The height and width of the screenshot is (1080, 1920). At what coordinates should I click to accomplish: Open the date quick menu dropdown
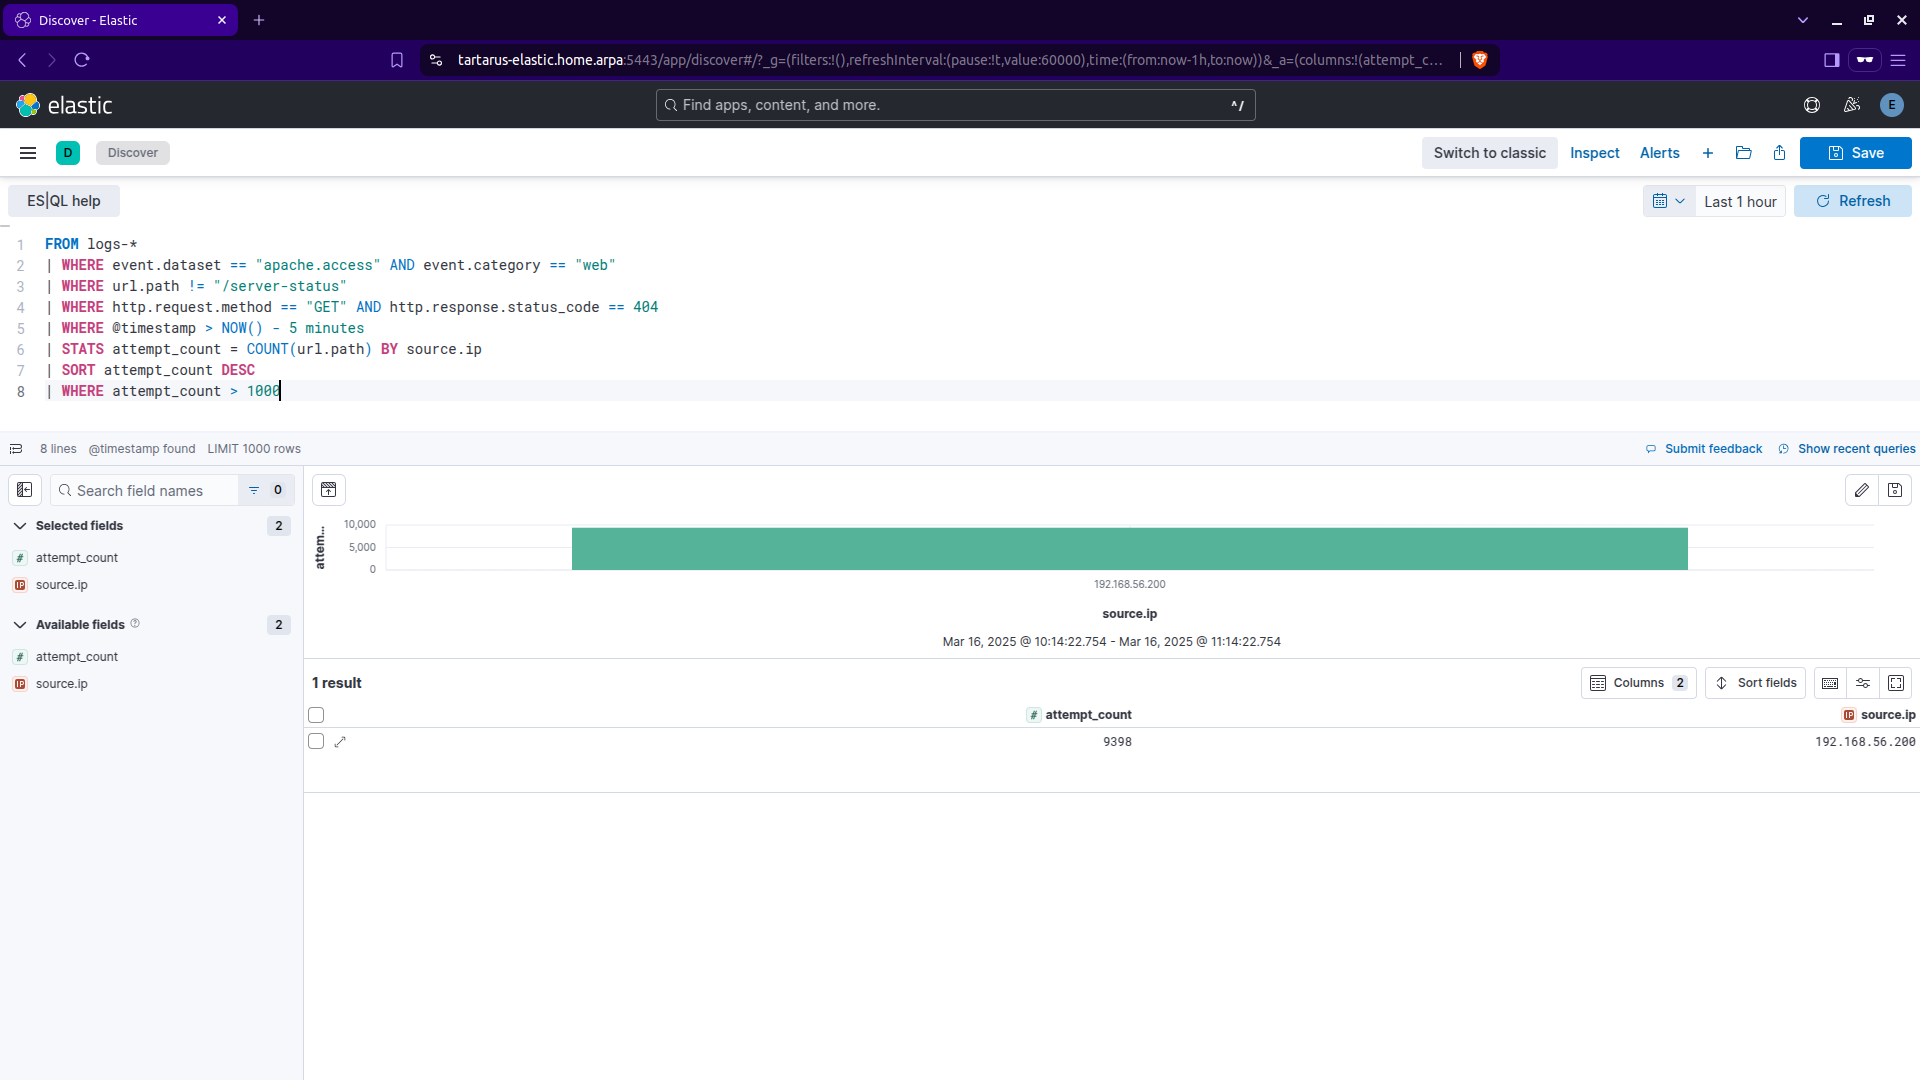tap(1668, 201)
